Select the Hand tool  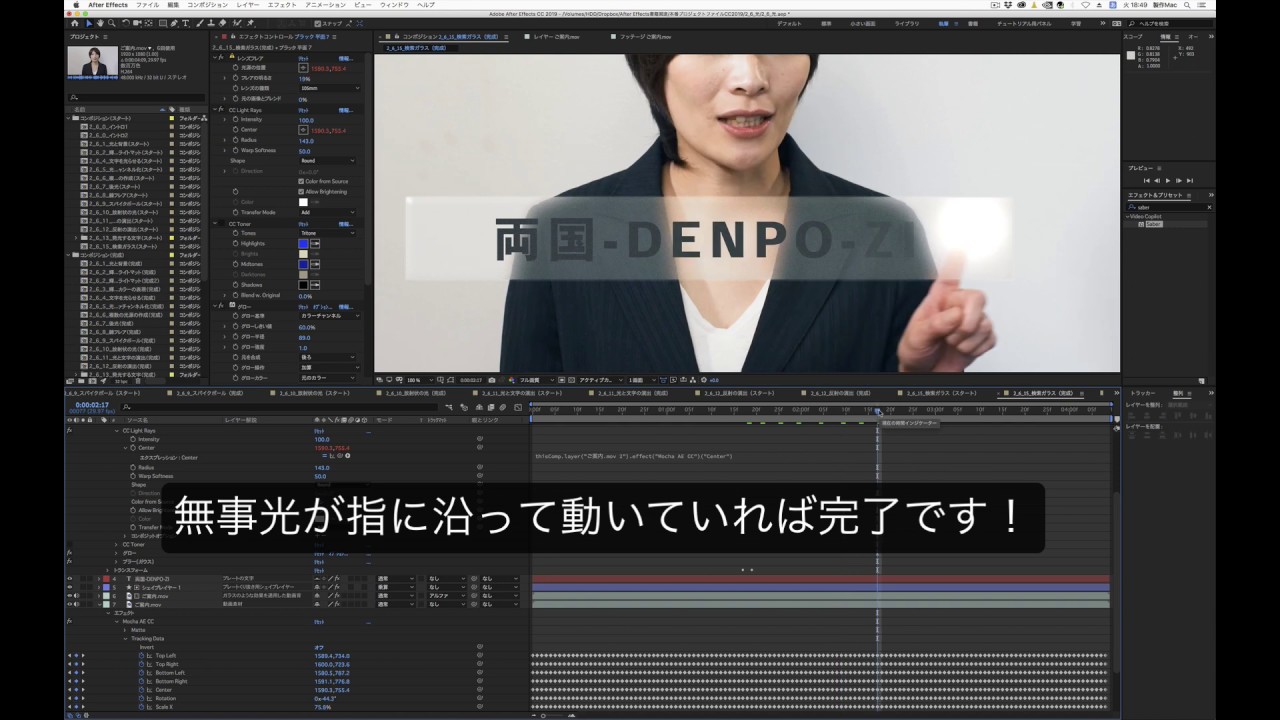click(x=100, y=23)
